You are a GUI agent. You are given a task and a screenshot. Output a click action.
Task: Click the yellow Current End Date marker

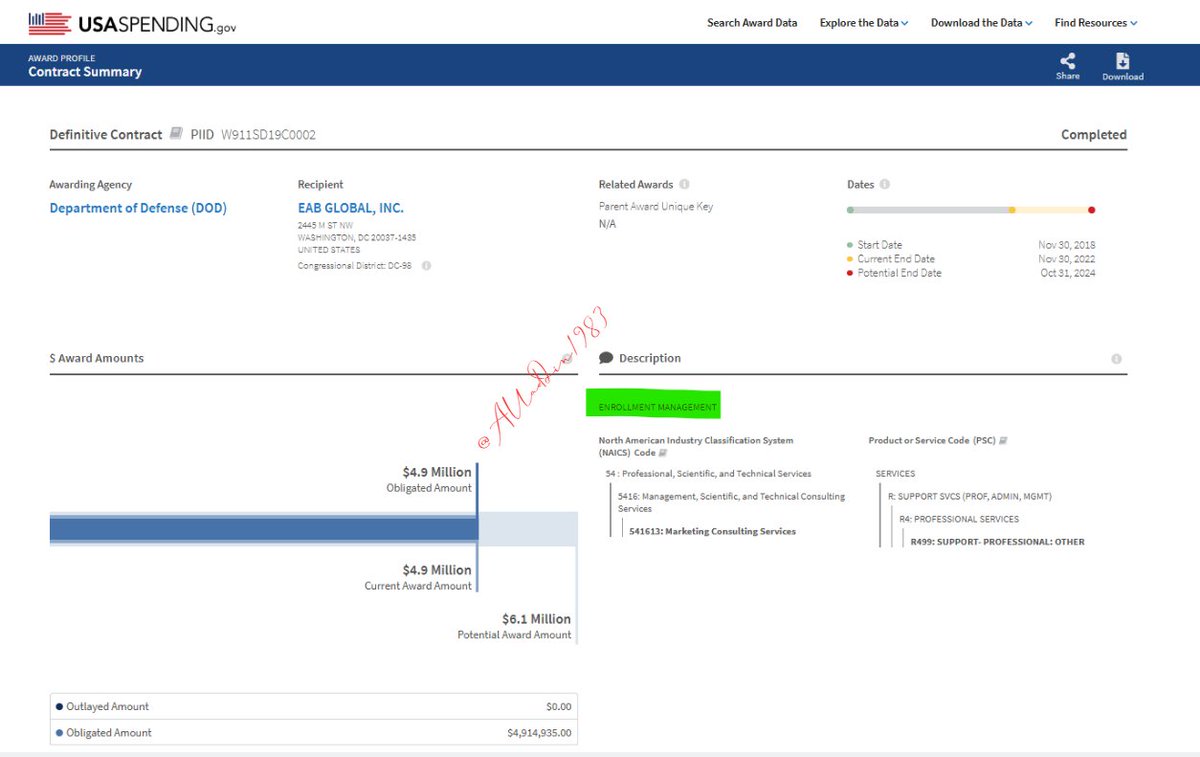coord(1012,210)
